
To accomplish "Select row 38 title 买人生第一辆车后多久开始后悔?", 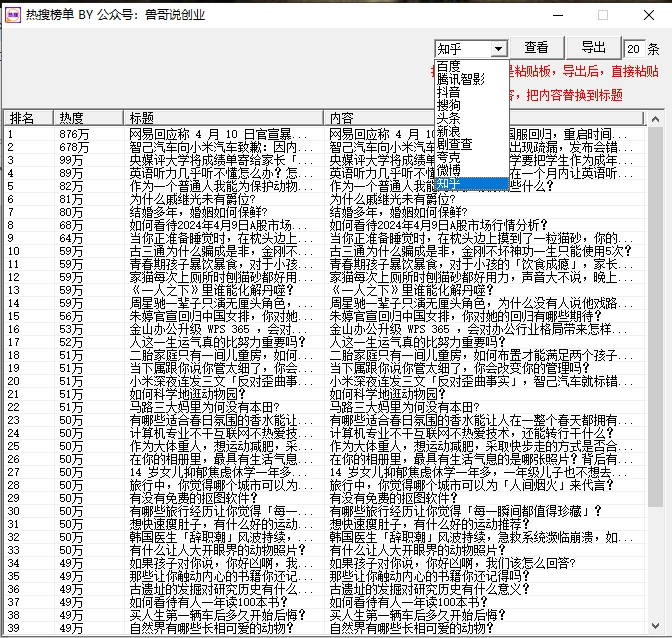I will coord(217,616).
